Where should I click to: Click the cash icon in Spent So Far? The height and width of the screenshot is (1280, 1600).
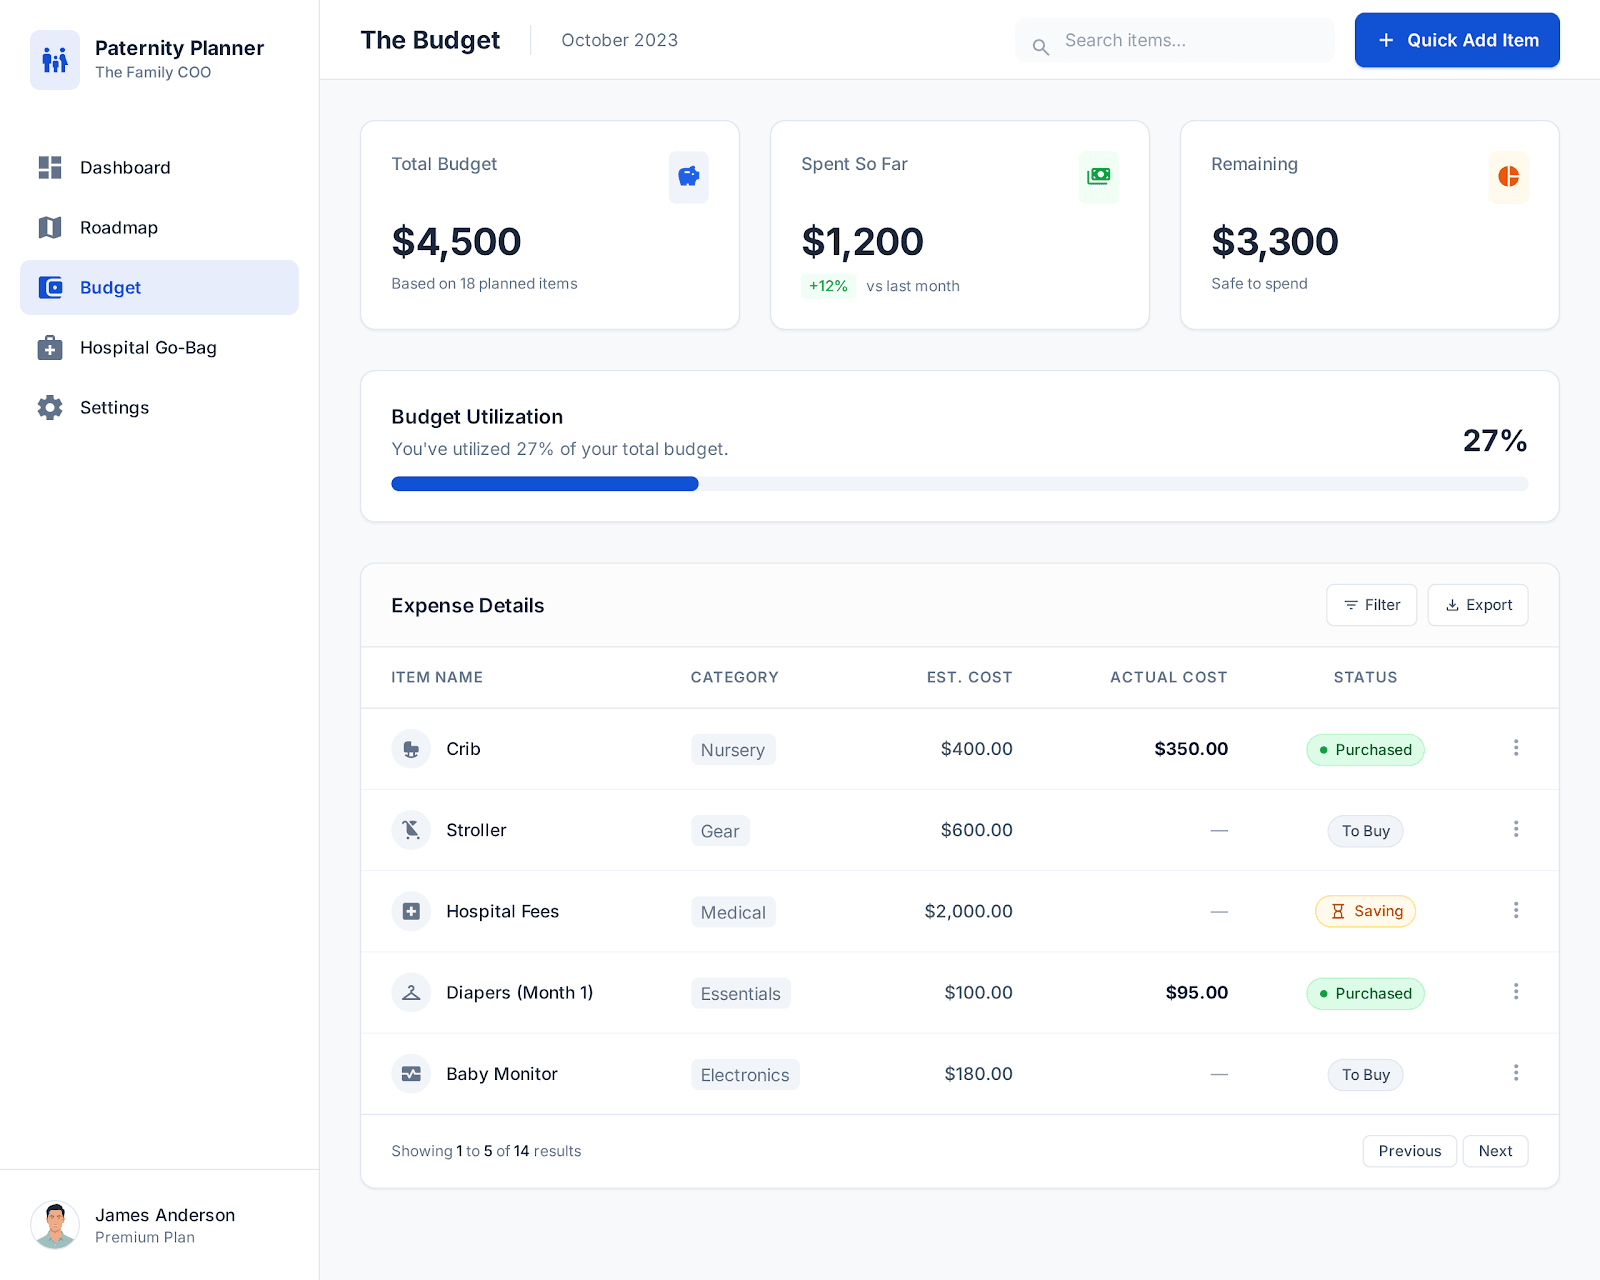[1098, 177]
